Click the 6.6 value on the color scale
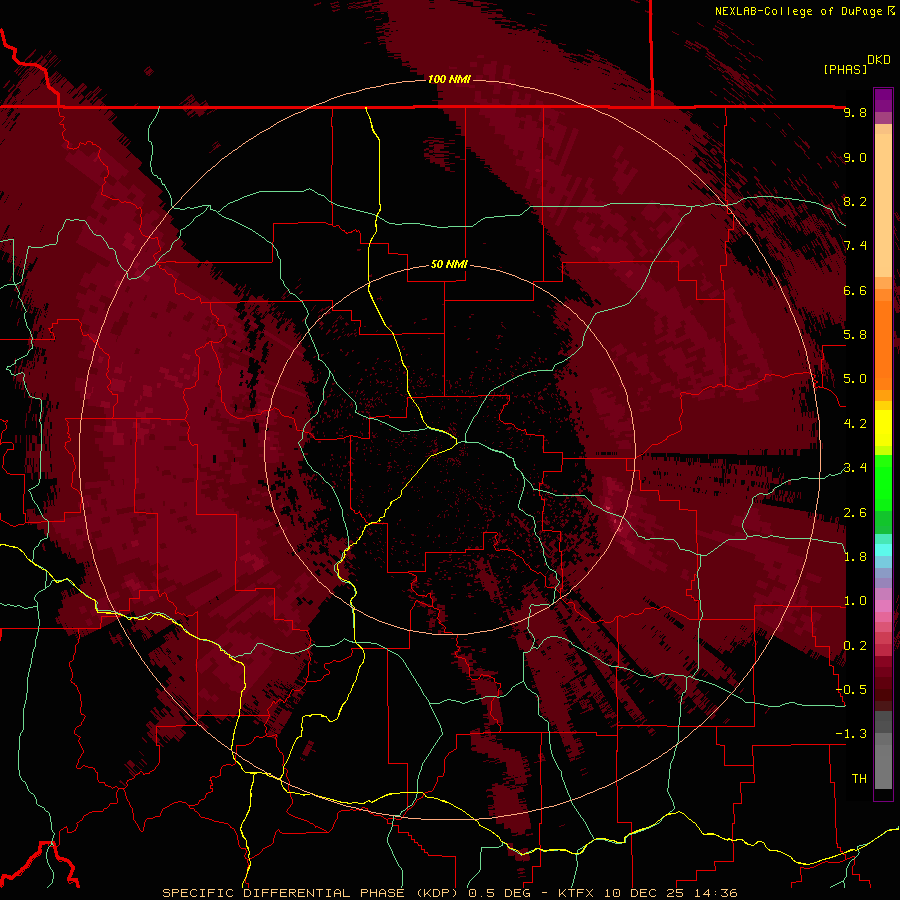900x900 pixels. 855,290
